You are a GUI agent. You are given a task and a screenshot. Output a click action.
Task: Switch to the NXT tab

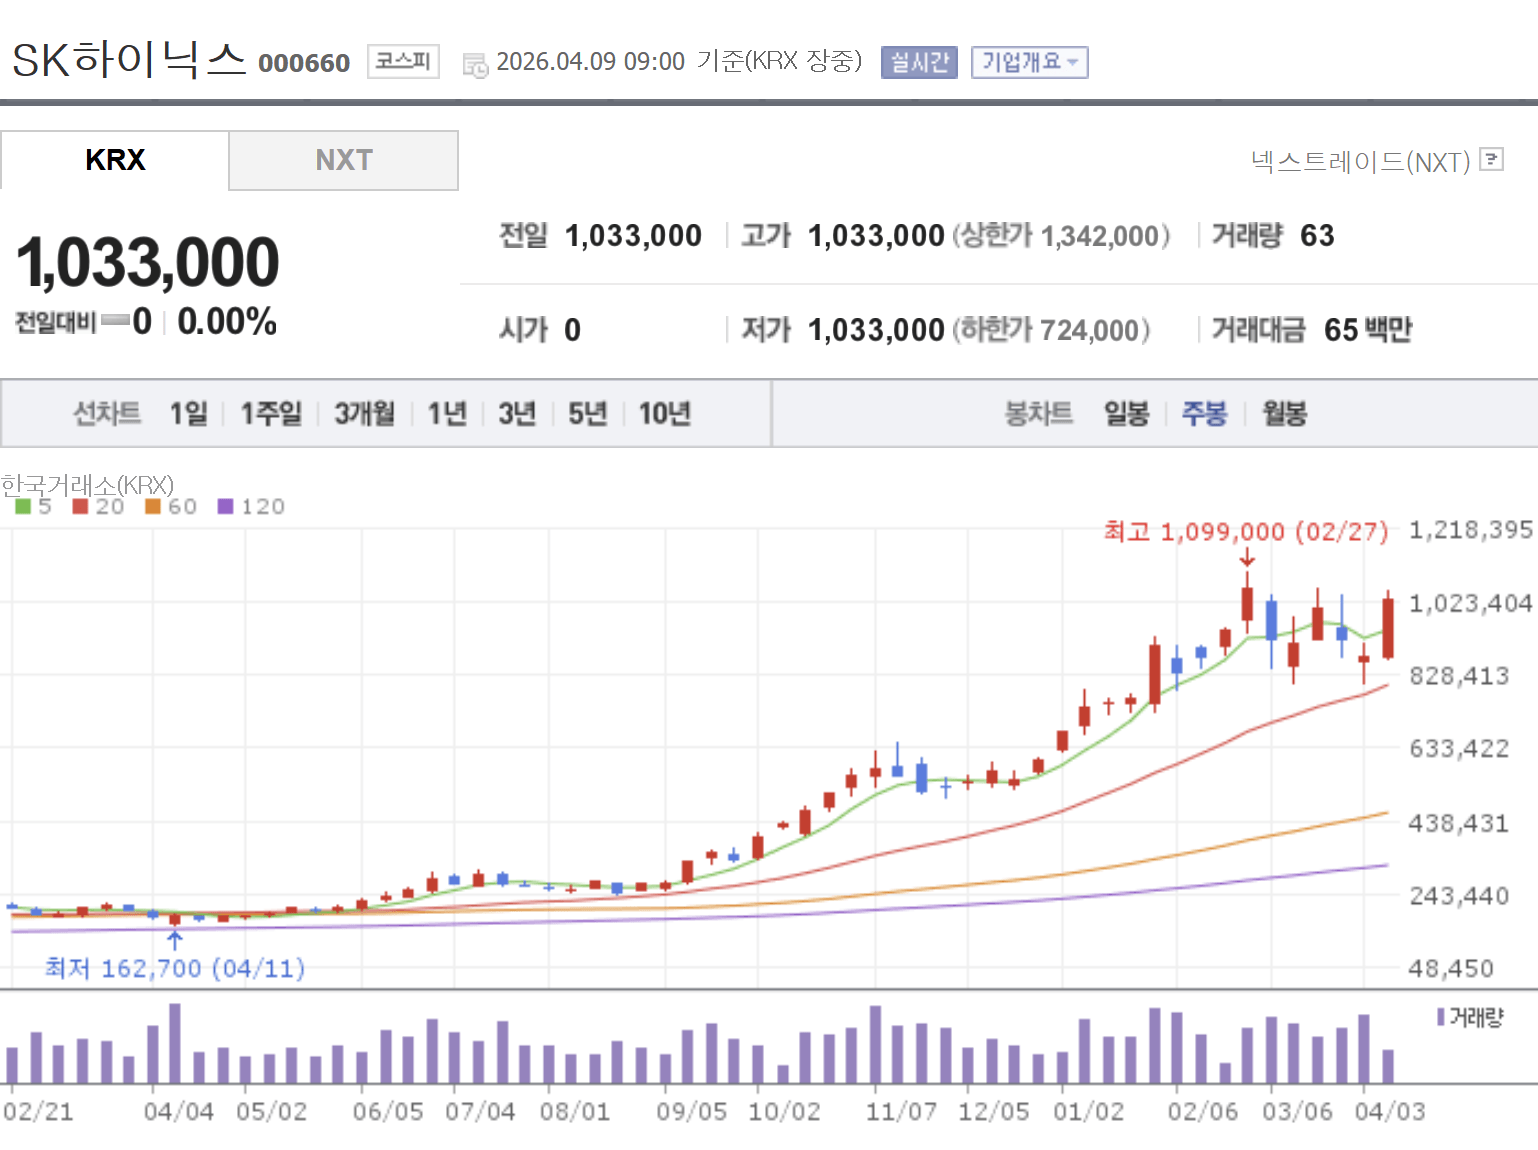pos(344,160)
